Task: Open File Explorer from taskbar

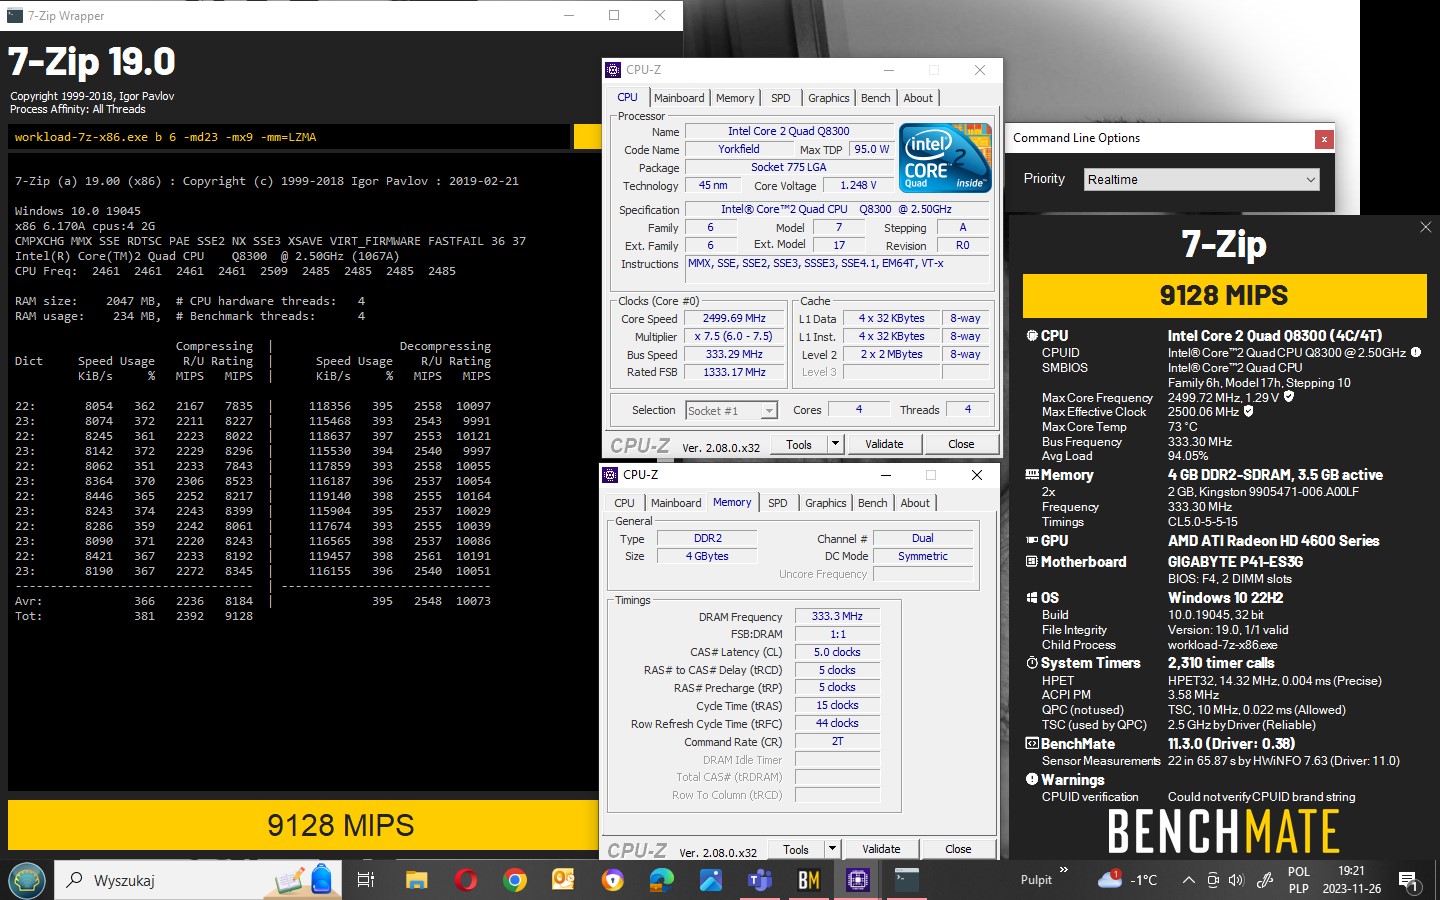Action: [416, 880]
